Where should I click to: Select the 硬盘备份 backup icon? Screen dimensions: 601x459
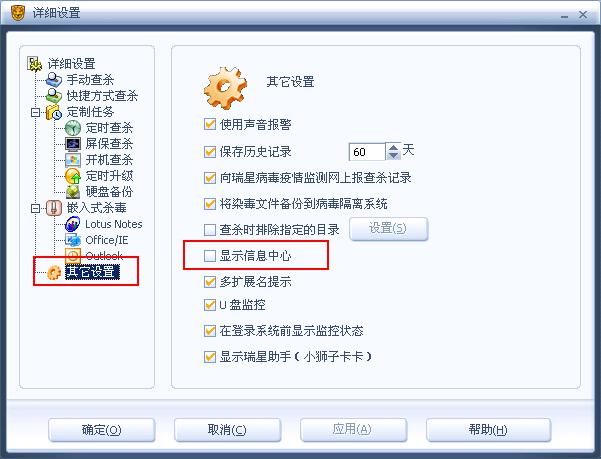pos(73,192)
